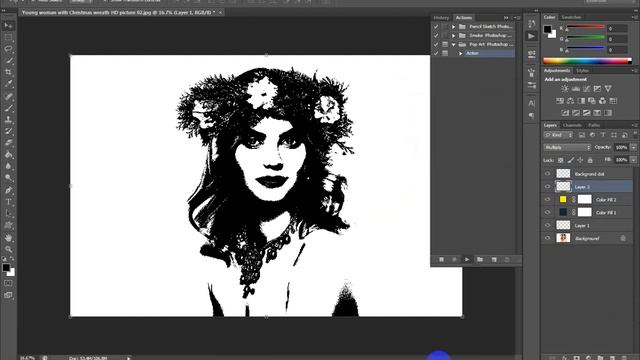Click the Stop playing/recording button
This screenshot has height=360, width=640.
[x=441, y=260]
